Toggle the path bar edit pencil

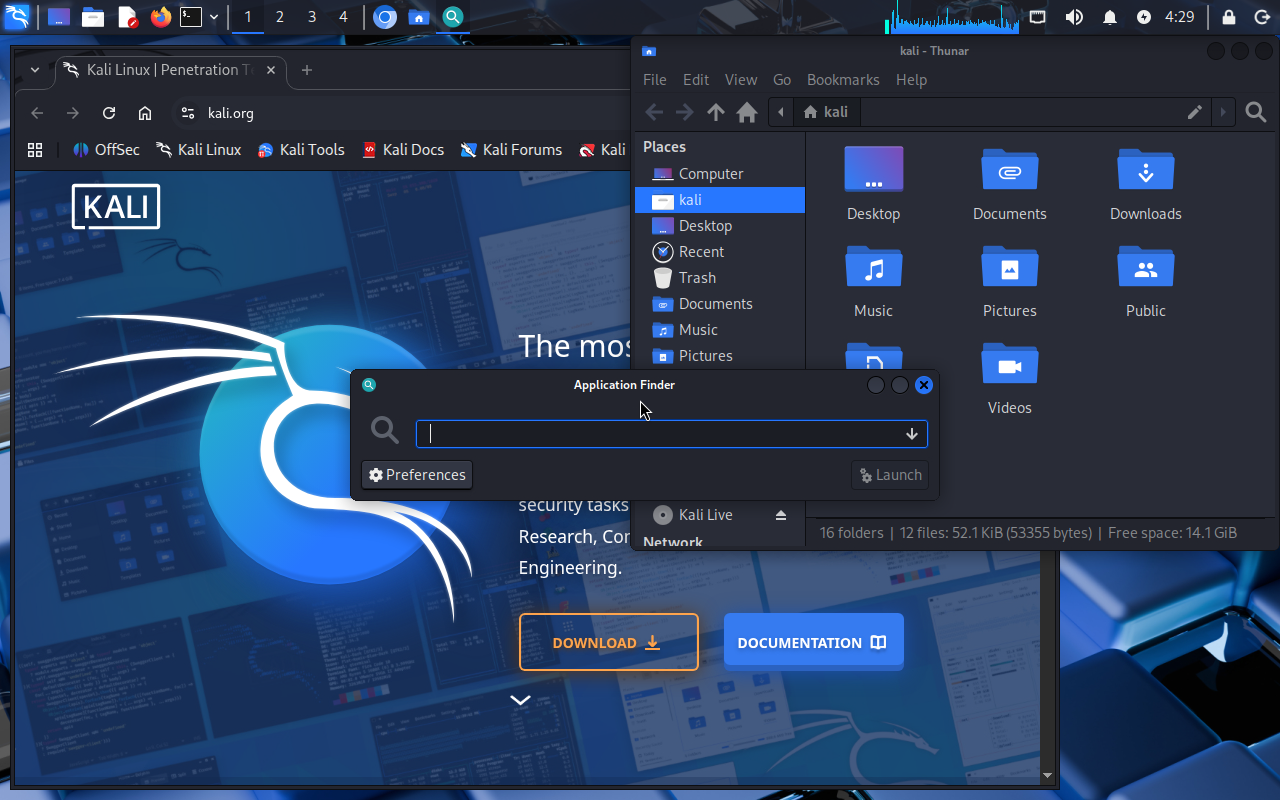(x=1194, y=112)
